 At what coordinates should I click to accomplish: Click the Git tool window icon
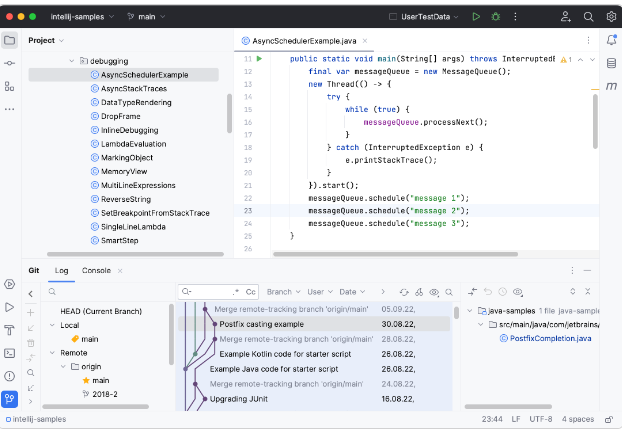[x=10, y=399]
